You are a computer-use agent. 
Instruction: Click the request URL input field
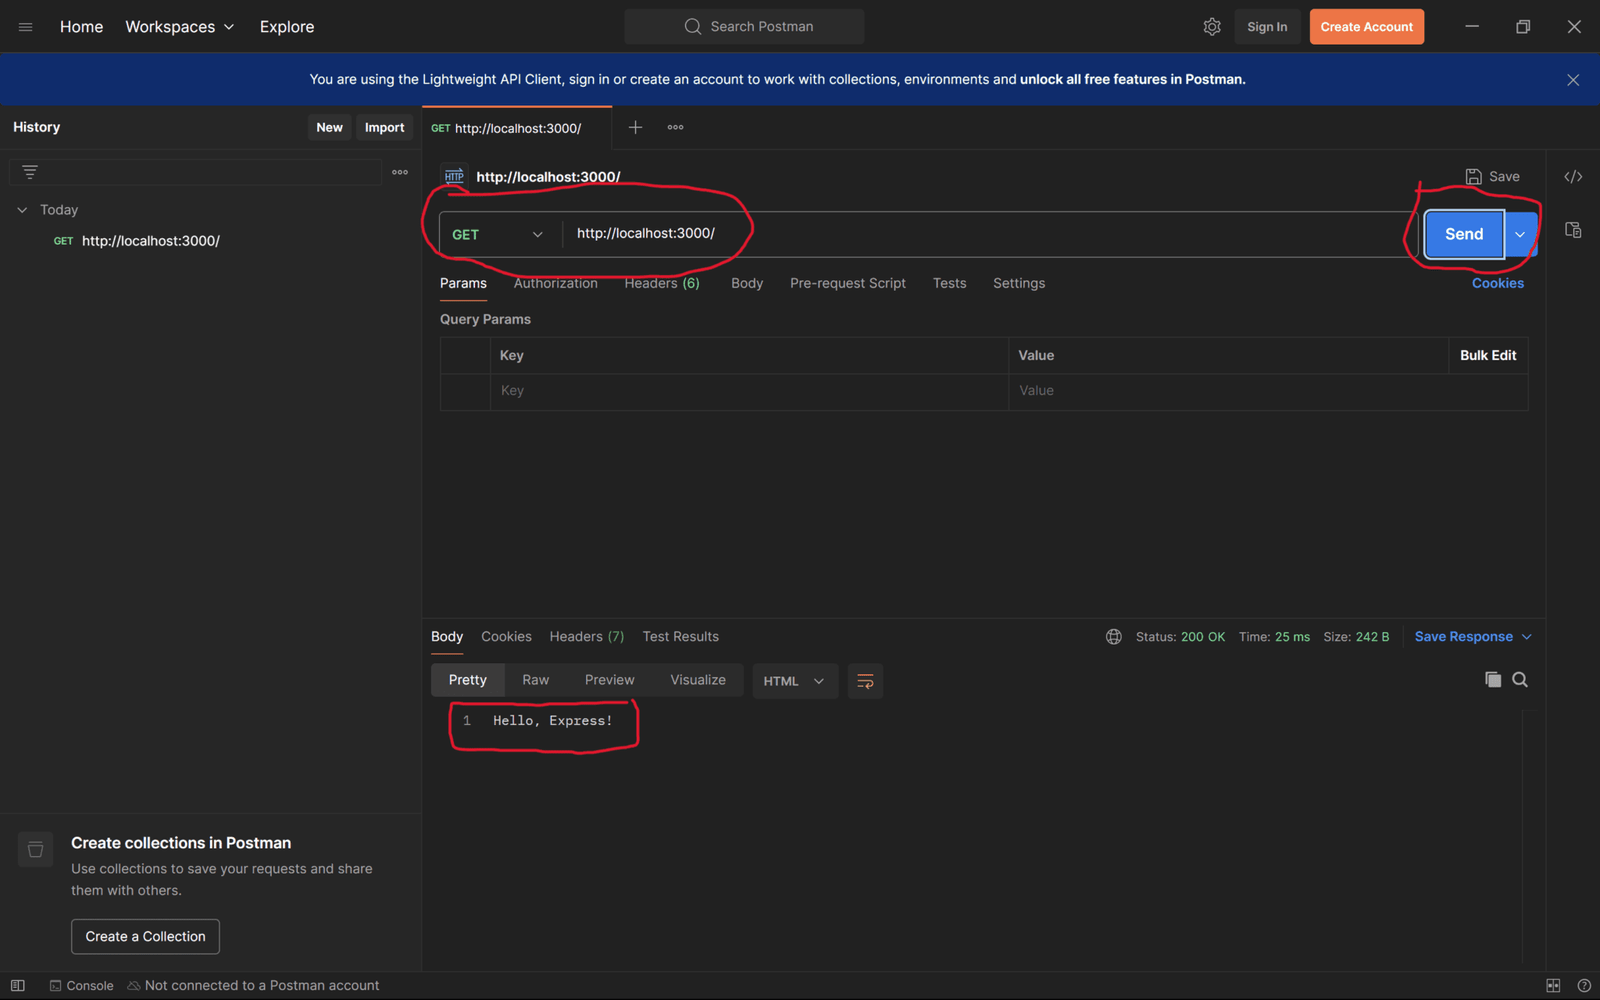(x=980, y=234)
